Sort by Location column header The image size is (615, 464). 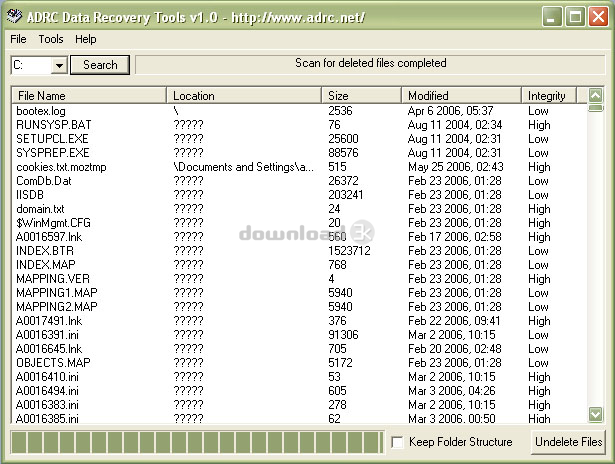[244, 96]
